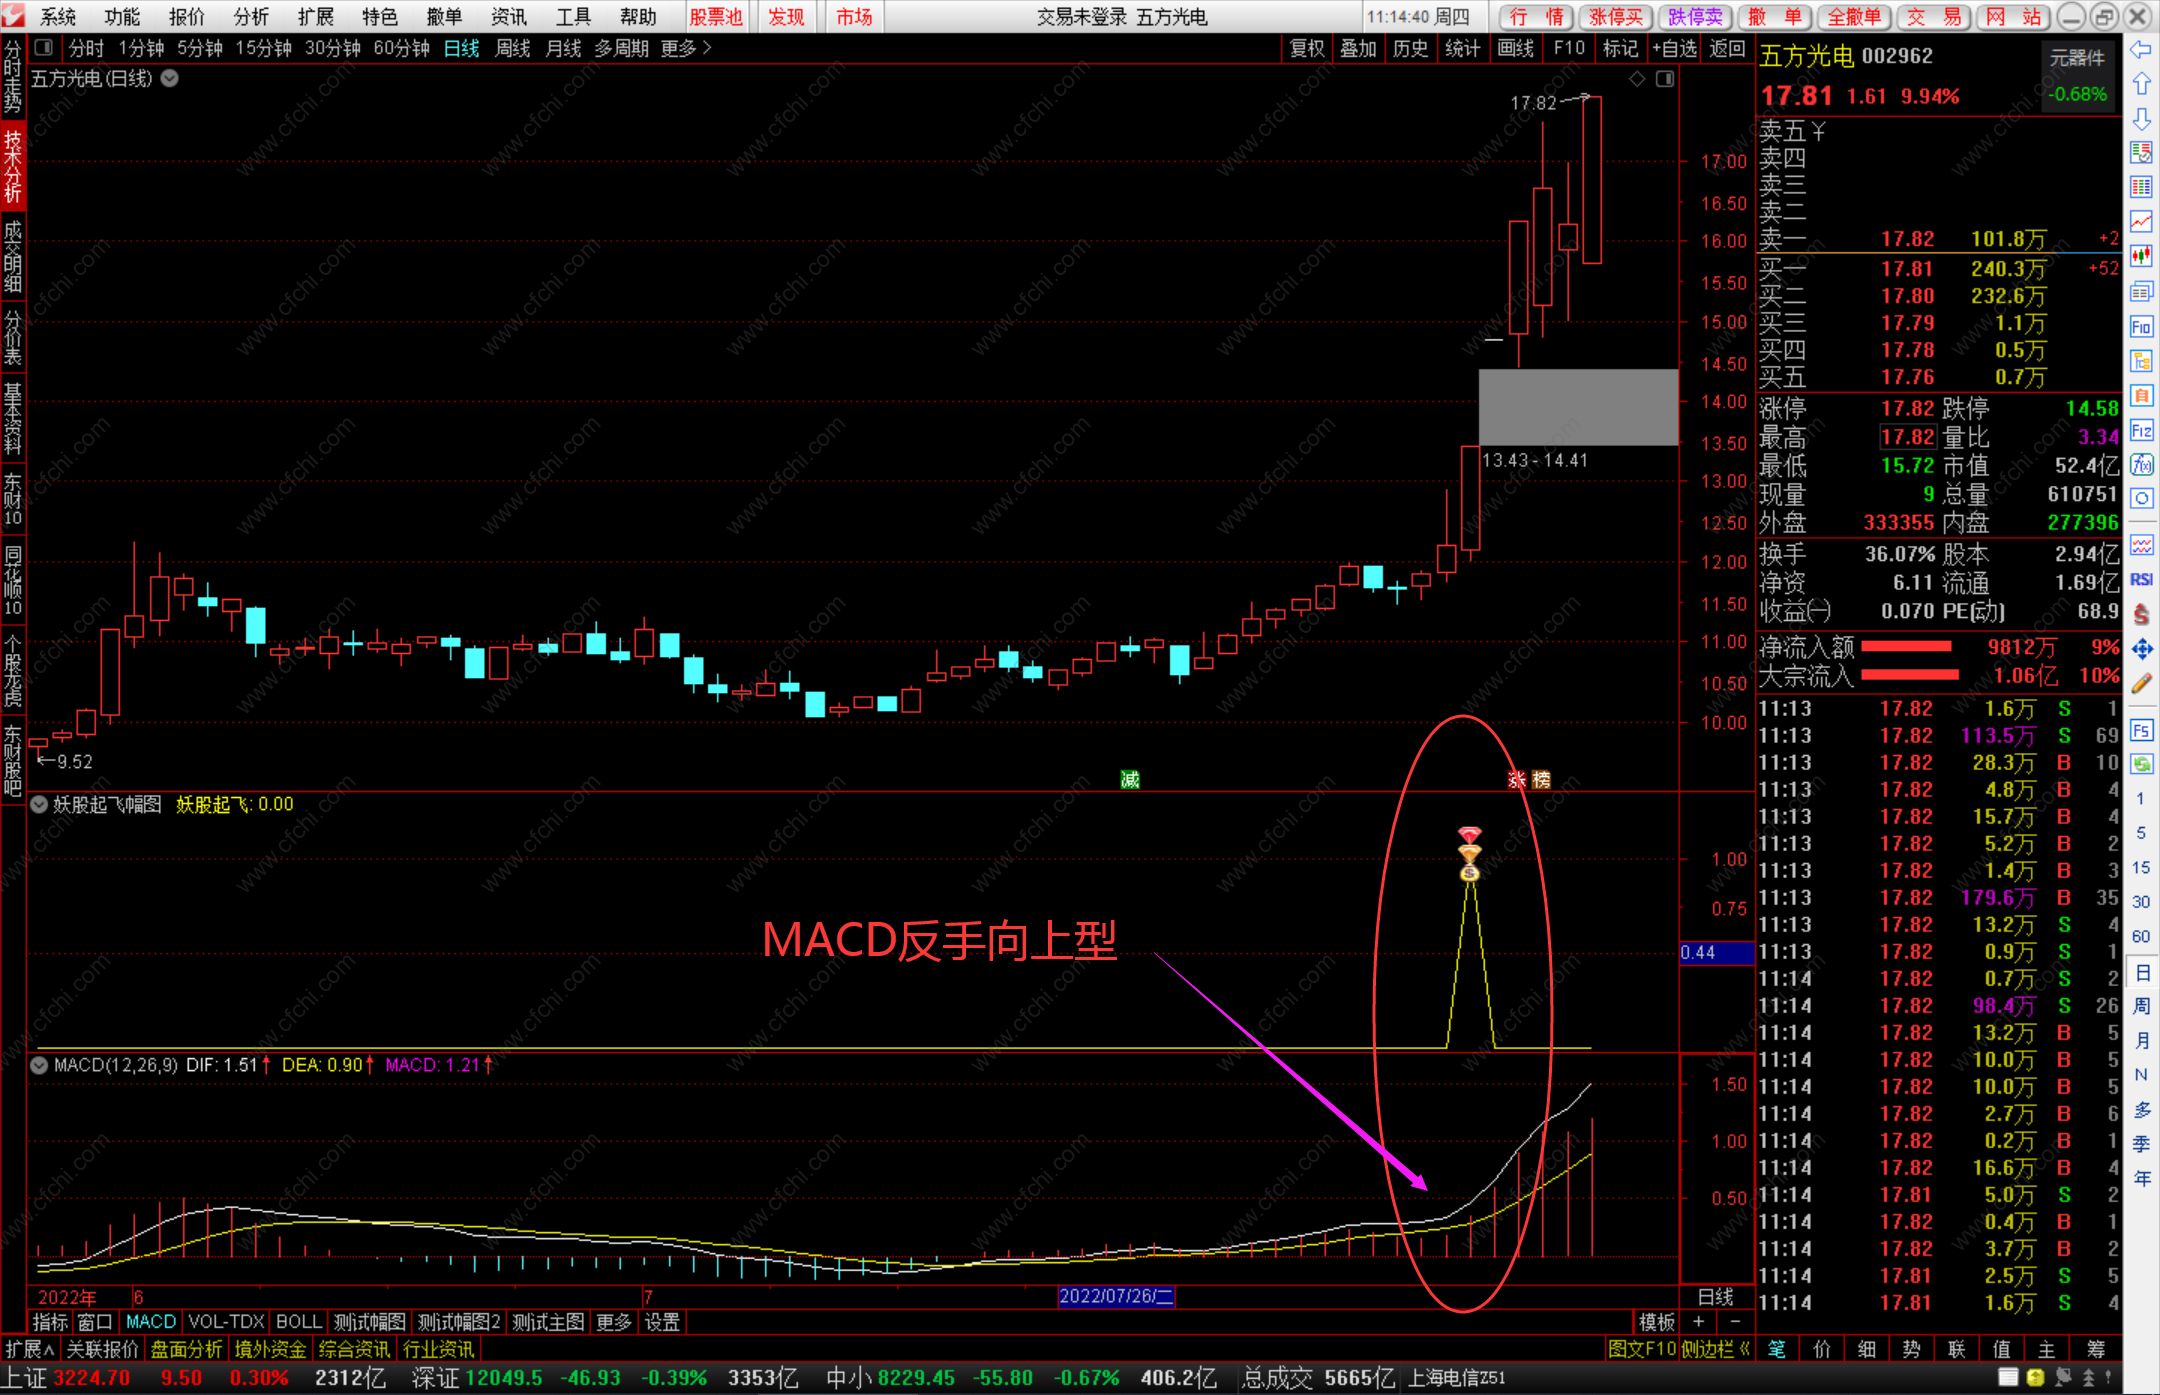Switch to the BOLL indicator tab
Image resolution: width=2160 pixels, height=1395 pixels.
298,1322
